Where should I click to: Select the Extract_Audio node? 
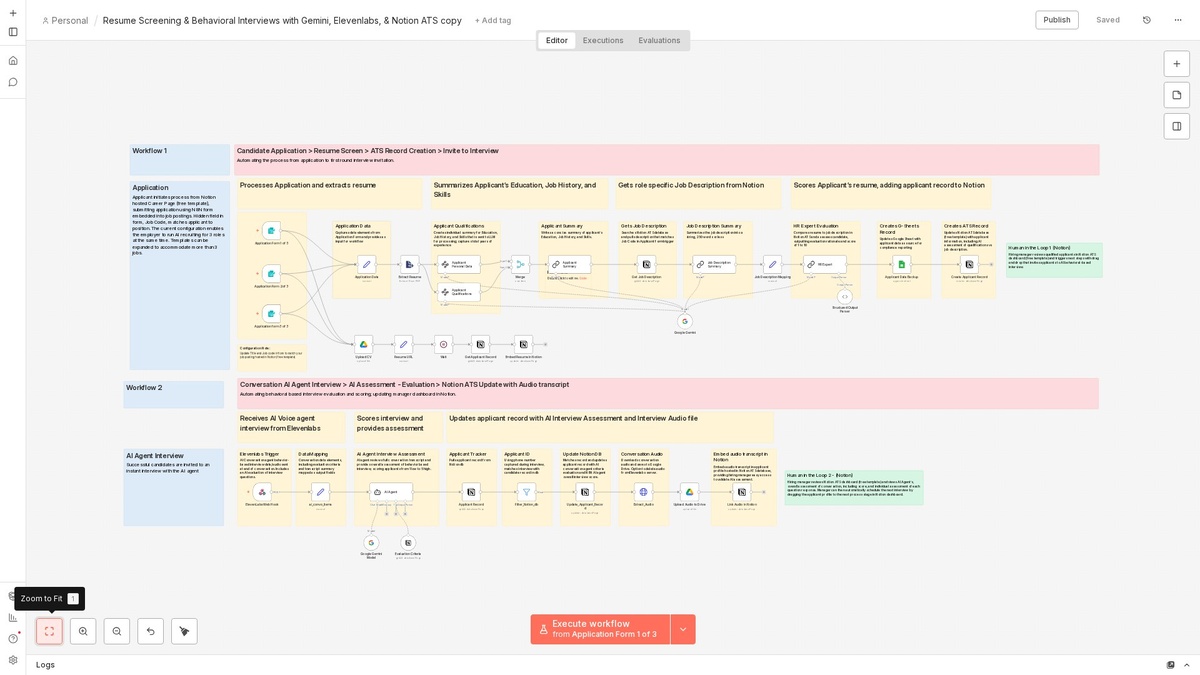[x=643, y=492]
